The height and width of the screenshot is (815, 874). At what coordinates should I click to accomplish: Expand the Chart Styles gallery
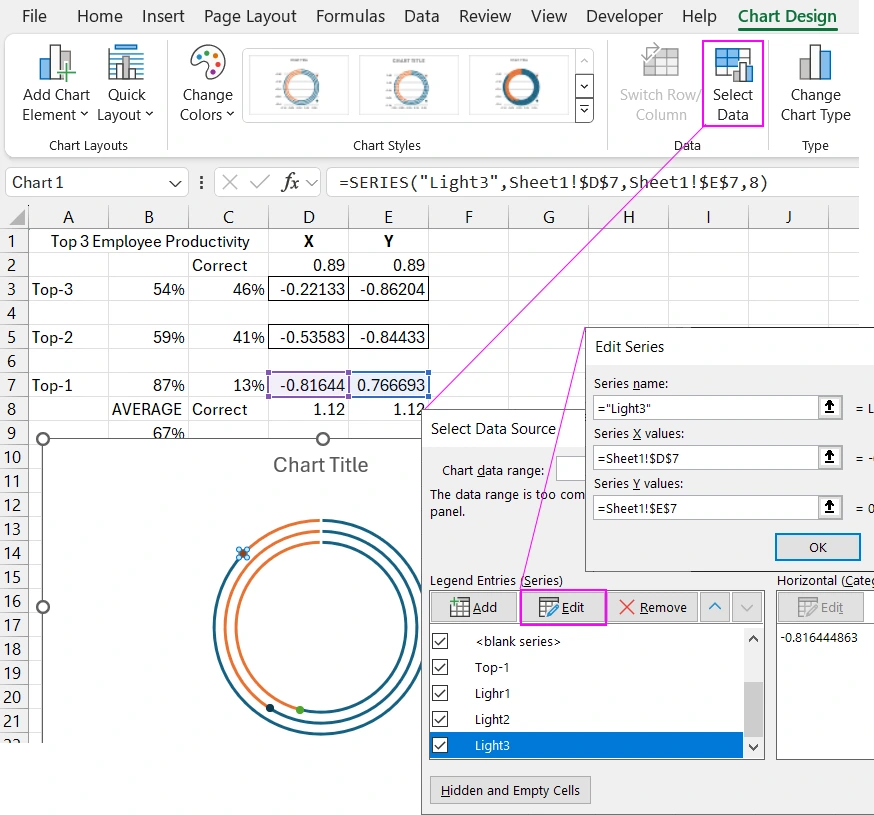[584, 110]
